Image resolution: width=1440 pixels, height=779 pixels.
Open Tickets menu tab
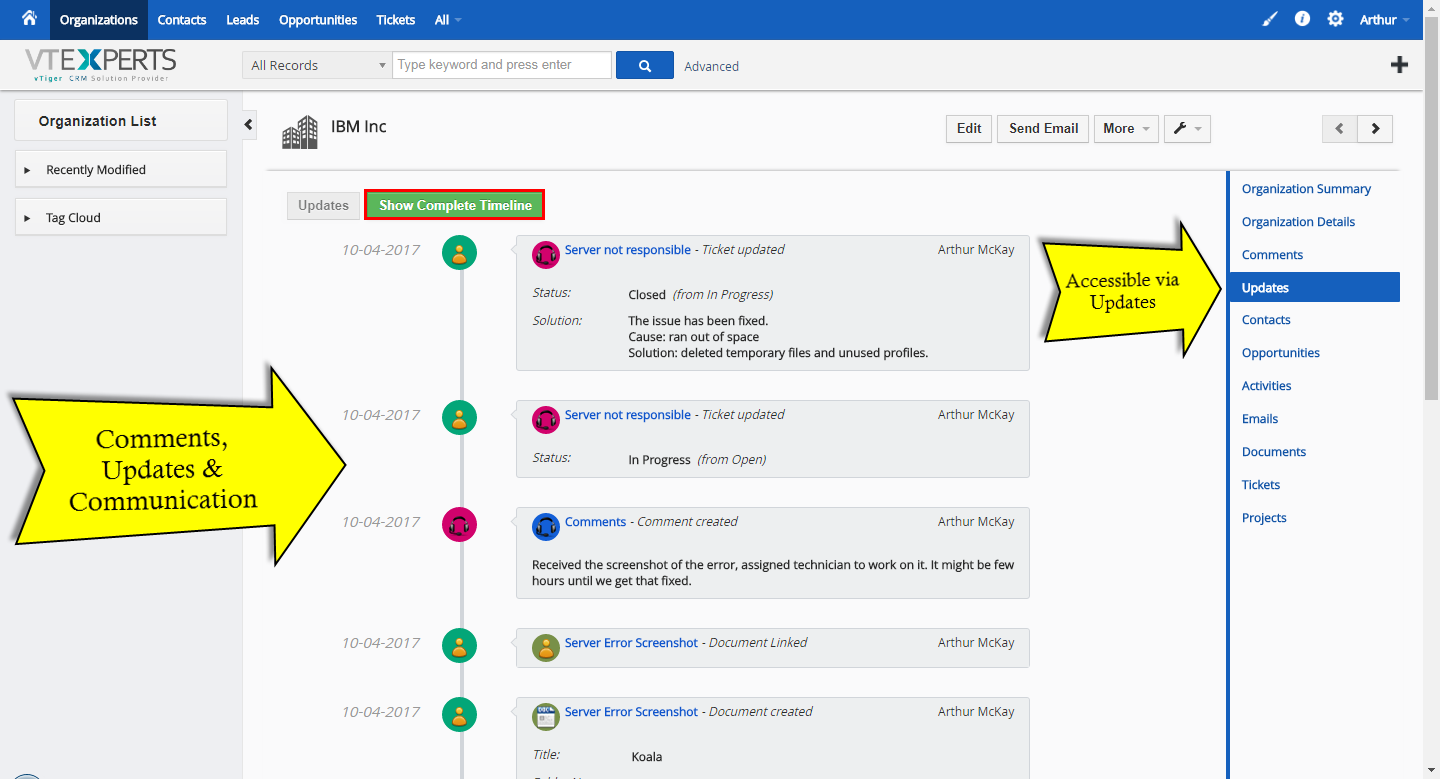(395, 20)
